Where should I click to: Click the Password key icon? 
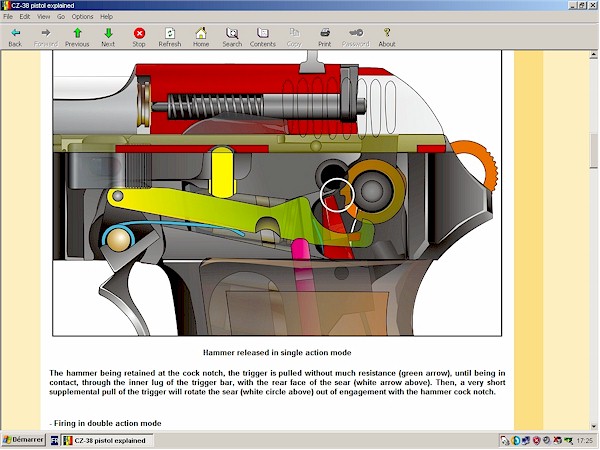pyautogui.click(x=355, y=37)
